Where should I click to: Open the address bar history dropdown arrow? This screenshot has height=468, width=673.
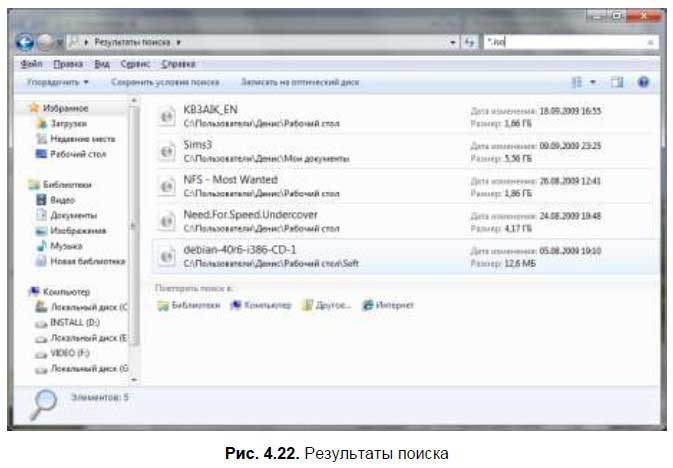pyautogui.click(x=454, y=43)
